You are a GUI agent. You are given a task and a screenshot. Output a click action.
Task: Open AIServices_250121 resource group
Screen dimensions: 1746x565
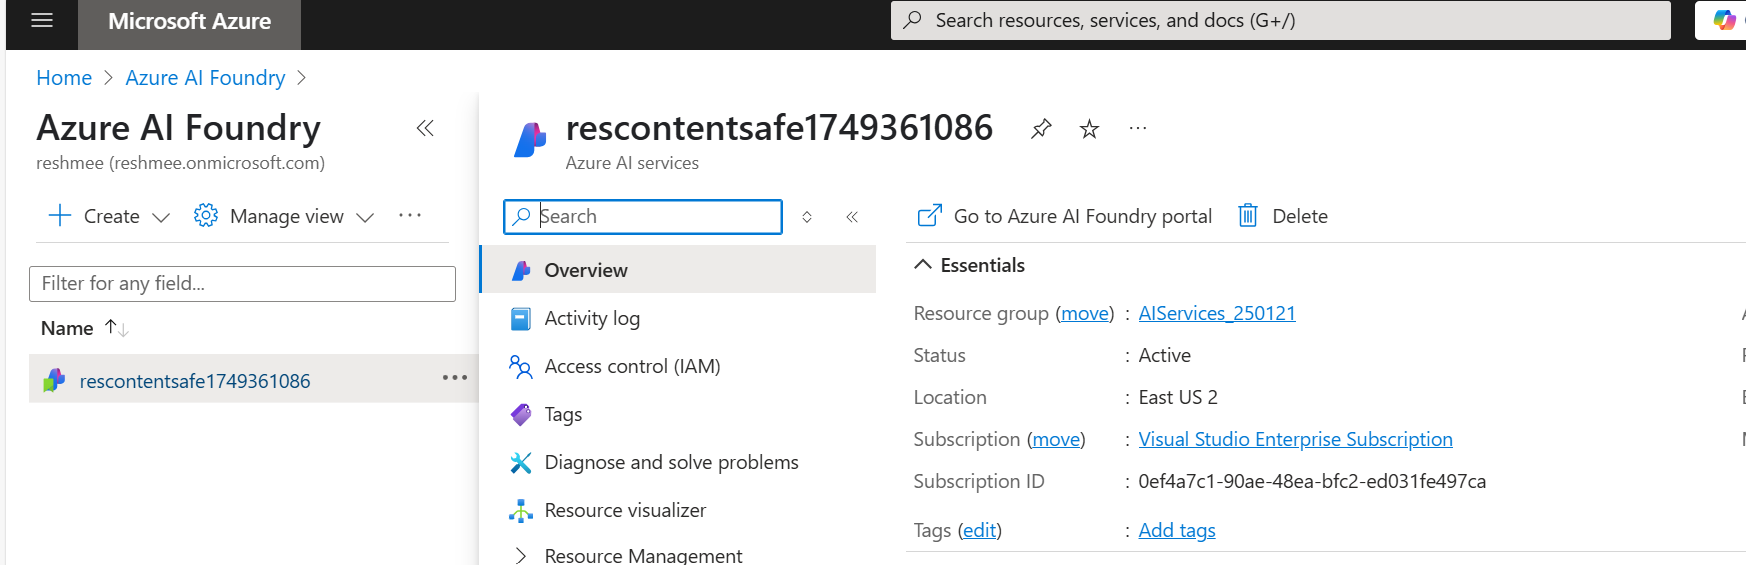click(x=1217, y=313)
